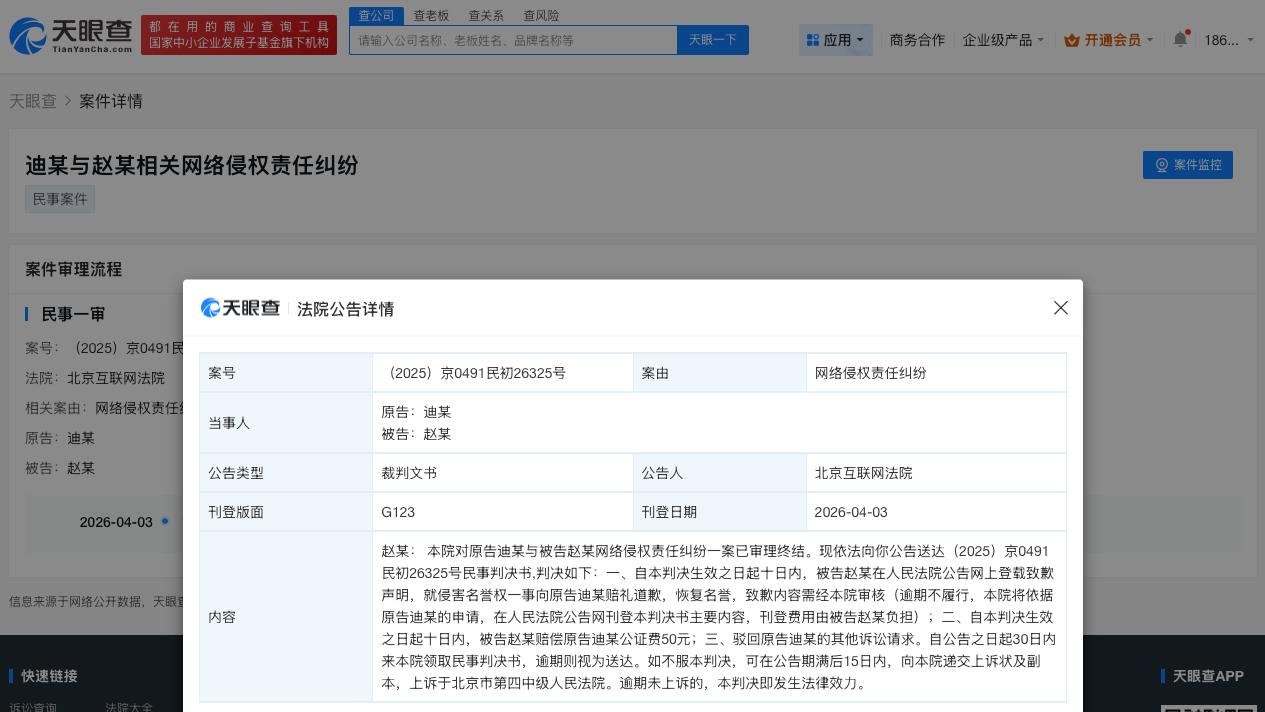Click the crown icon beside 开通会员
This screenshot has width=1265, height=712.
[x=1073, y=40]
